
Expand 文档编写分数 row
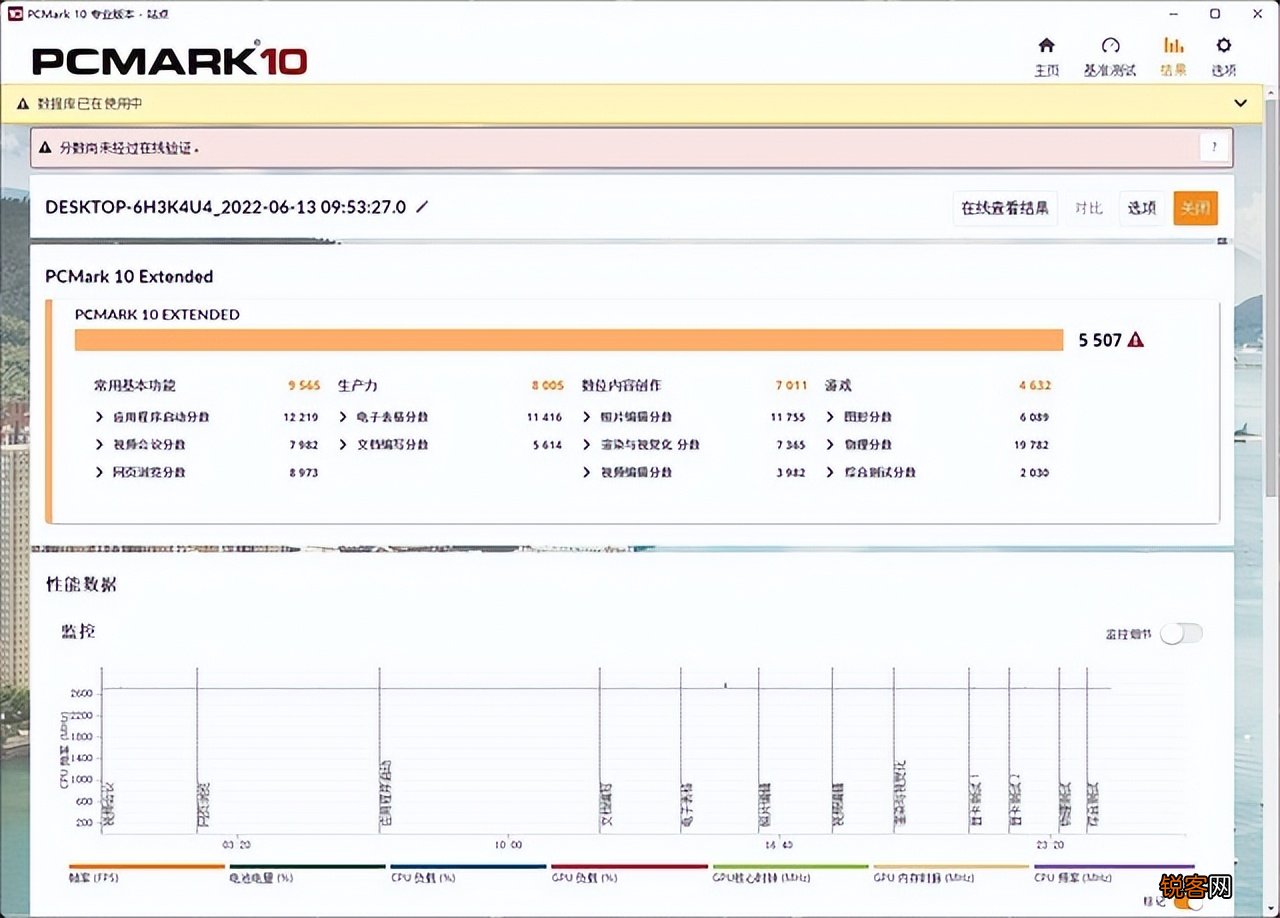click(x=450, y=445)
